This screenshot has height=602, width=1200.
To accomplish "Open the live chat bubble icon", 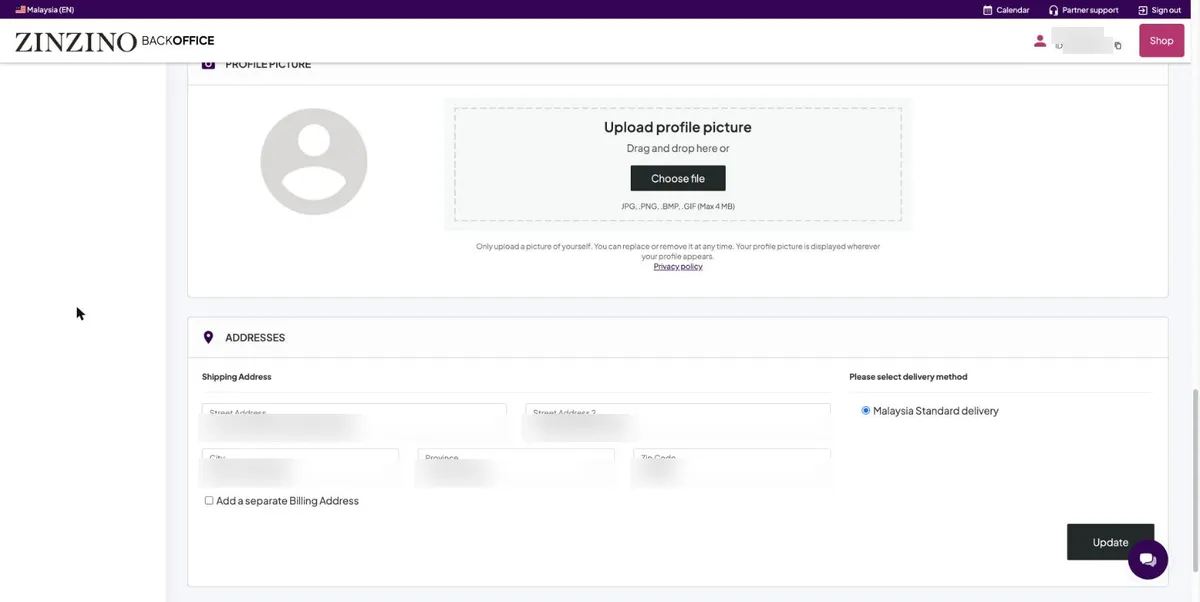I will point(1148,559).
